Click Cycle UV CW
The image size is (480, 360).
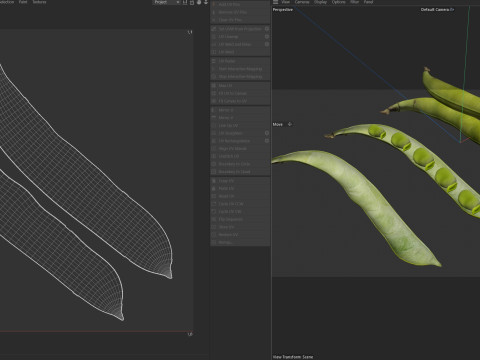pyautogui.click(x=240, y=212)
